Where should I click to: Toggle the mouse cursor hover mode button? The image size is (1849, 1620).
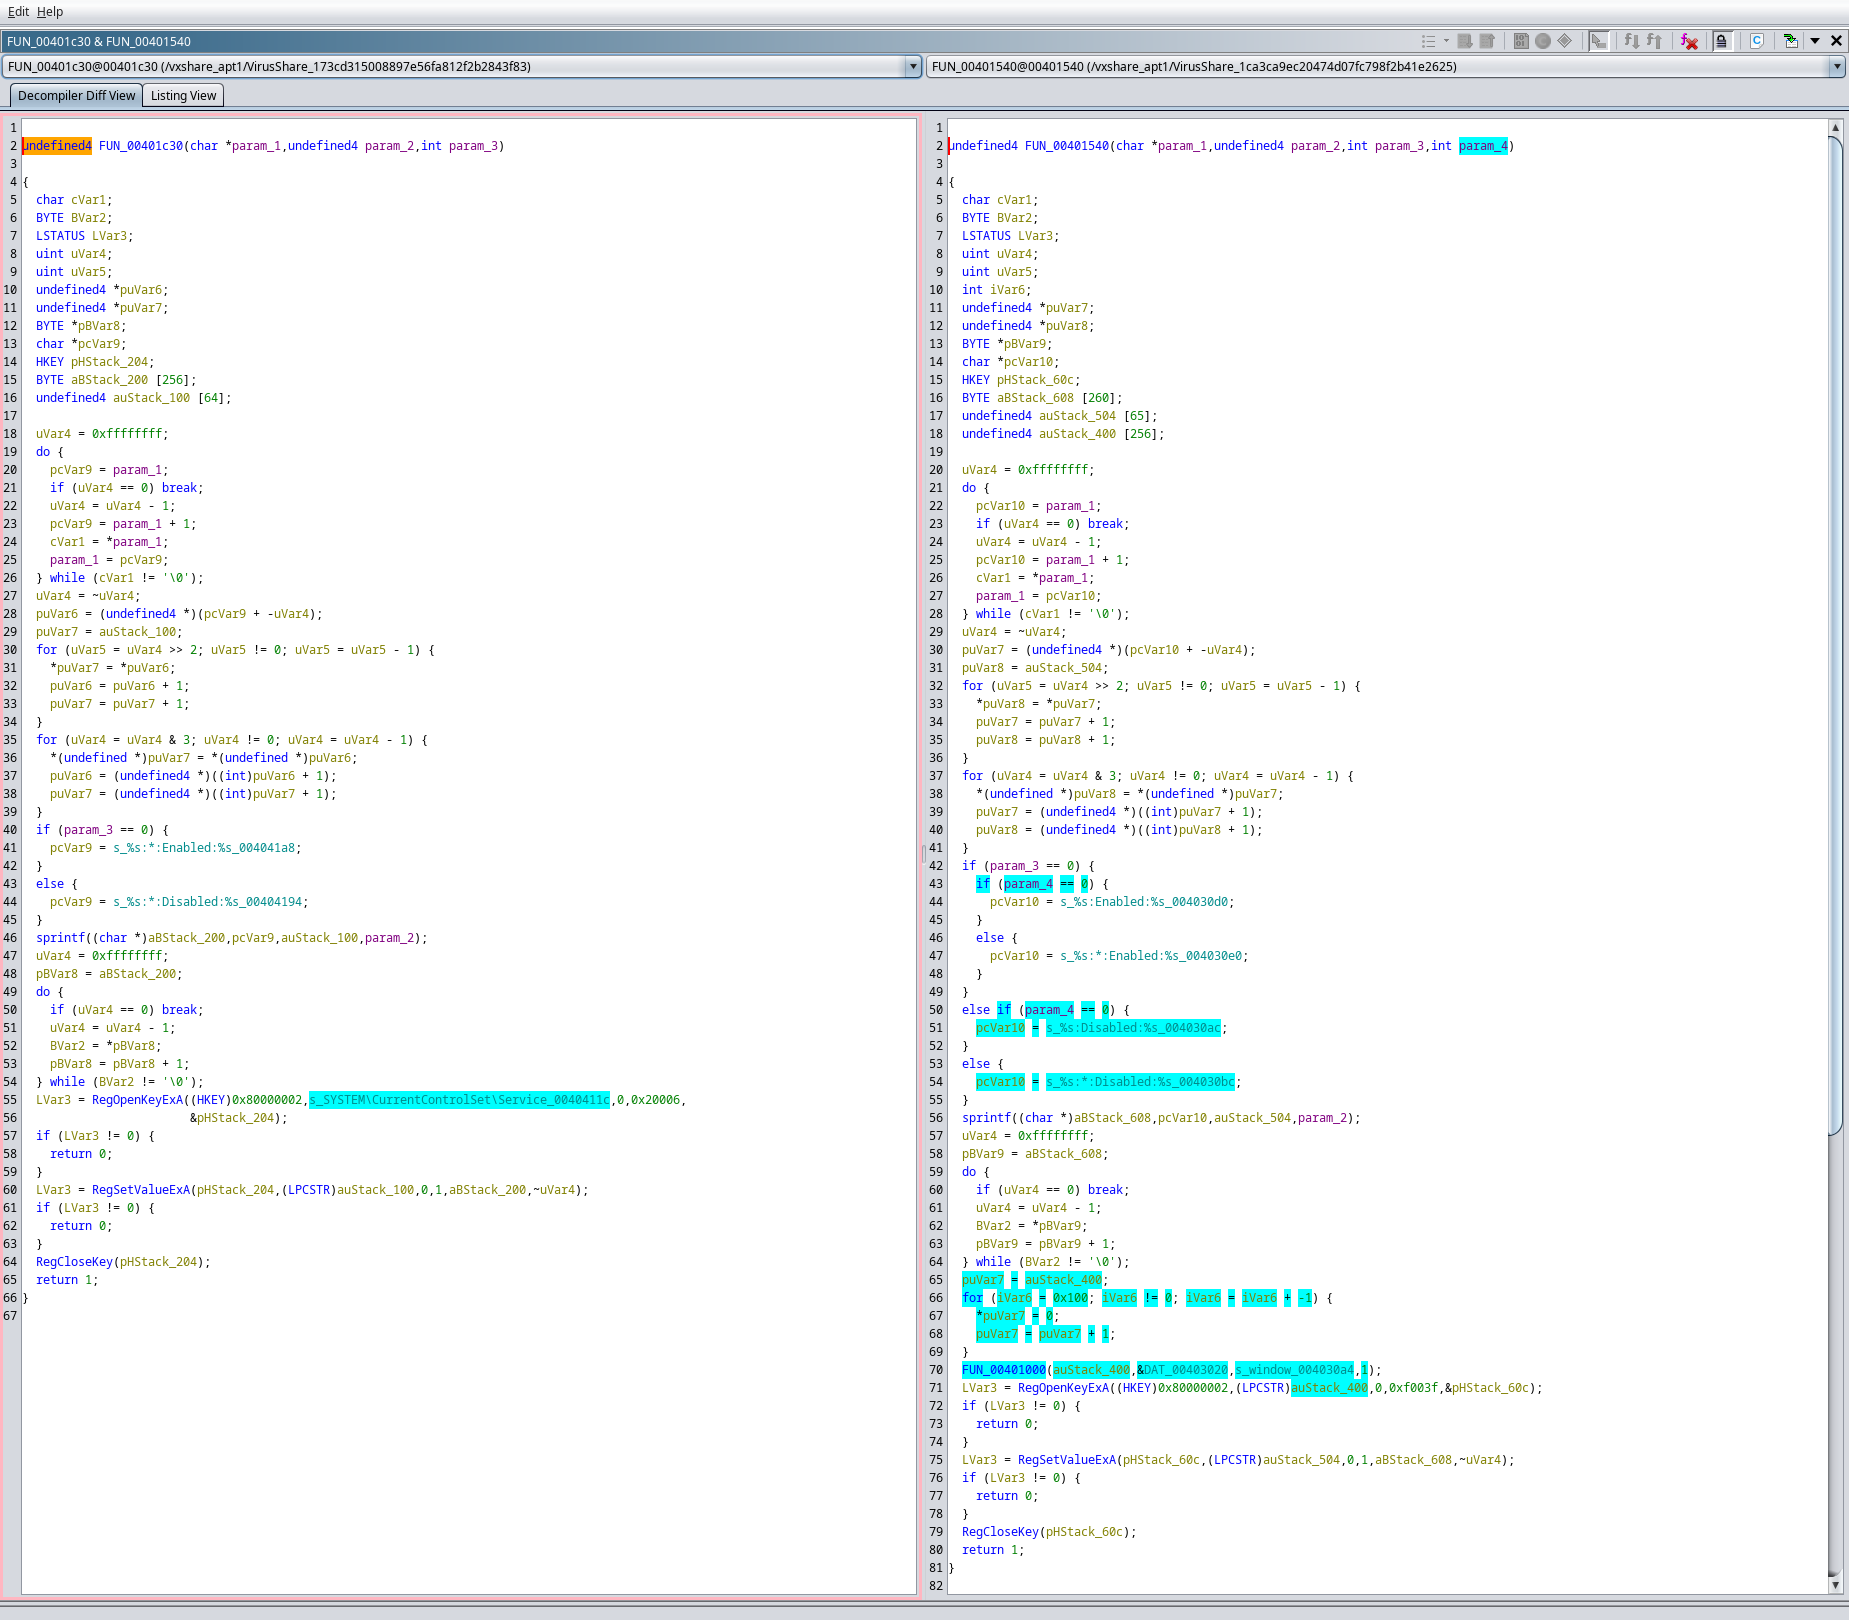click(1599, 41)
